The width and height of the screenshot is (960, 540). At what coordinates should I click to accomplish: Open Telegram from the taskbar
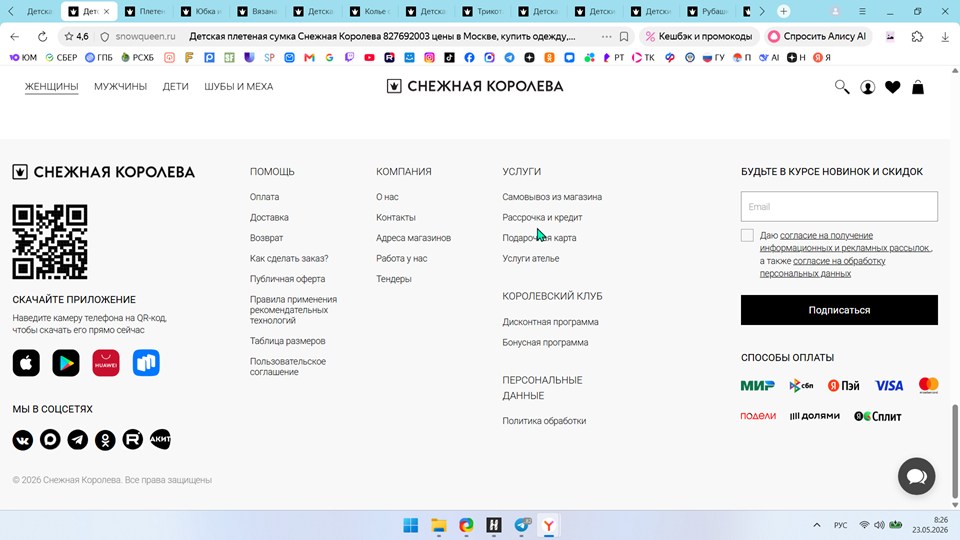coord(522,525)
